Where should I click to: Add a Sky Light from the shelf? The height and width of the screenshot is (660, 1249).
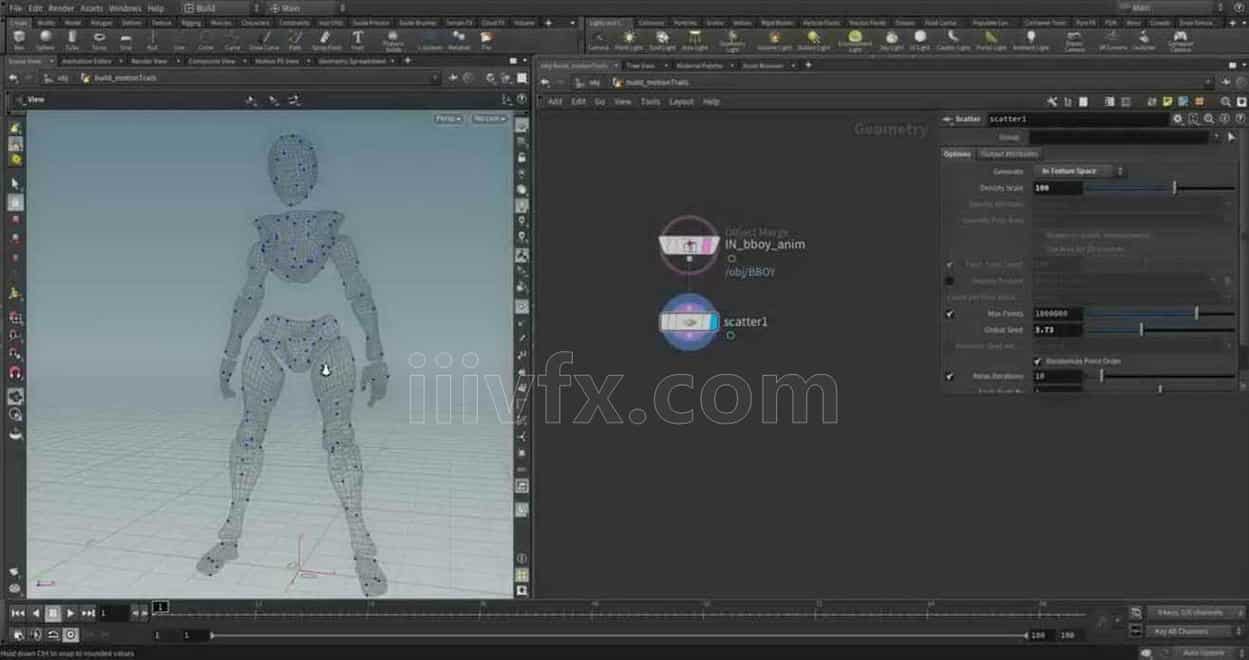891,40
